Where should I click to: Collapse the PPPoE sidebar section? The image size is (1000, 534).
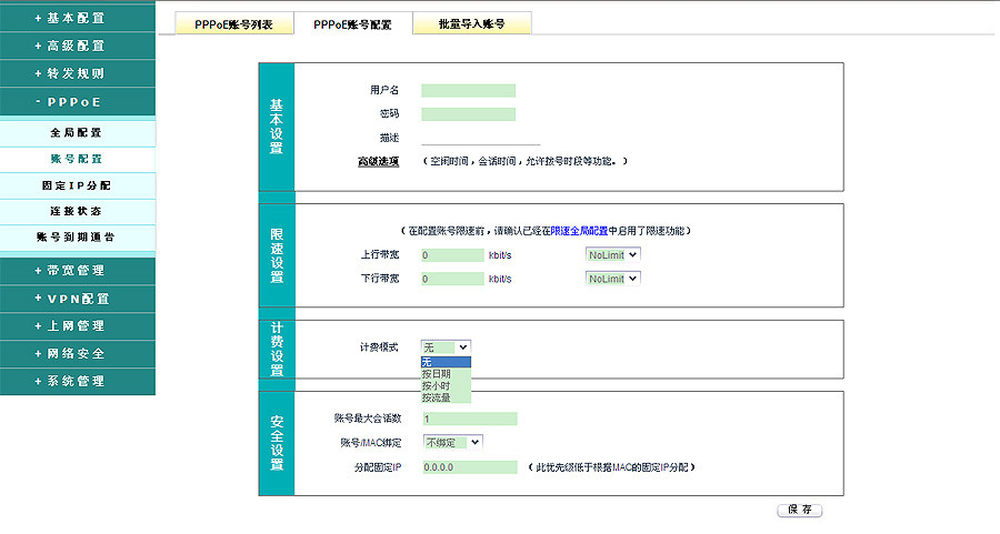77,102
